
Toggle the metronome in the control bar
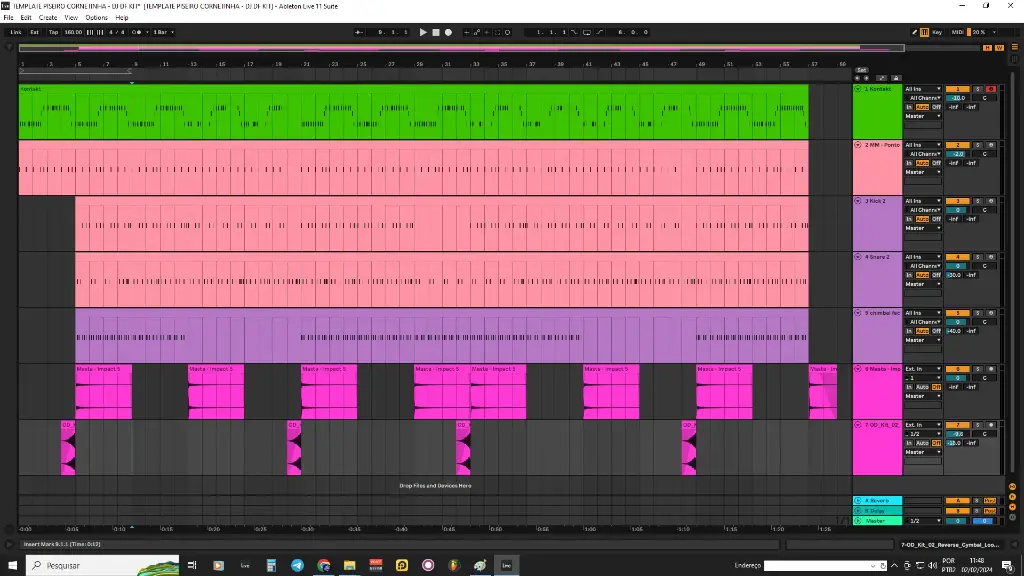point(136,32)
